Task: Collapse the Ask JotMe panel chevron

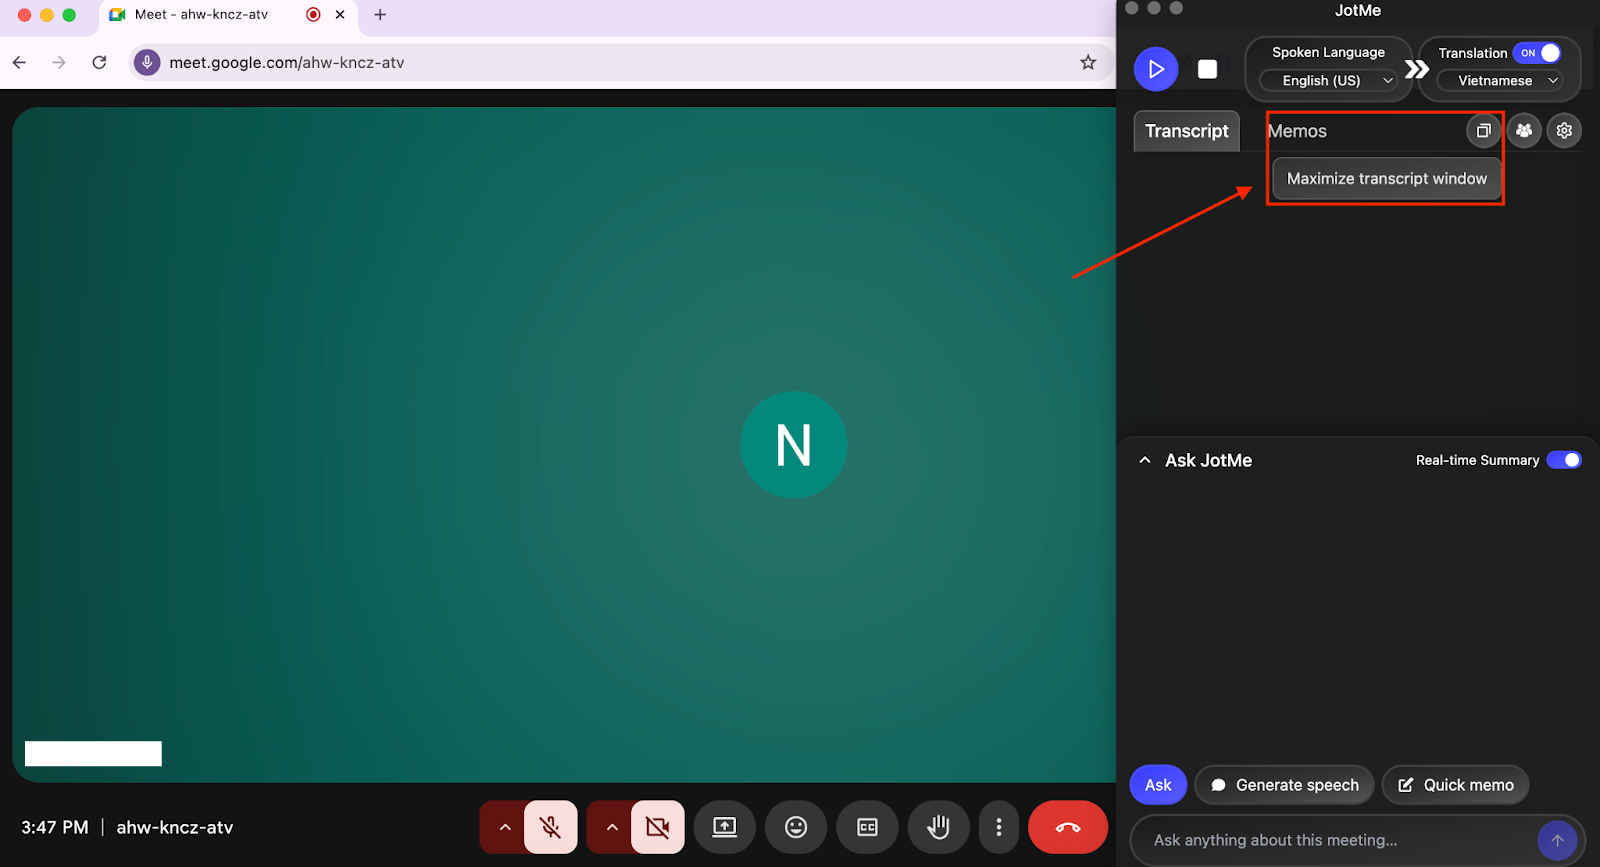Action: 1145,460
